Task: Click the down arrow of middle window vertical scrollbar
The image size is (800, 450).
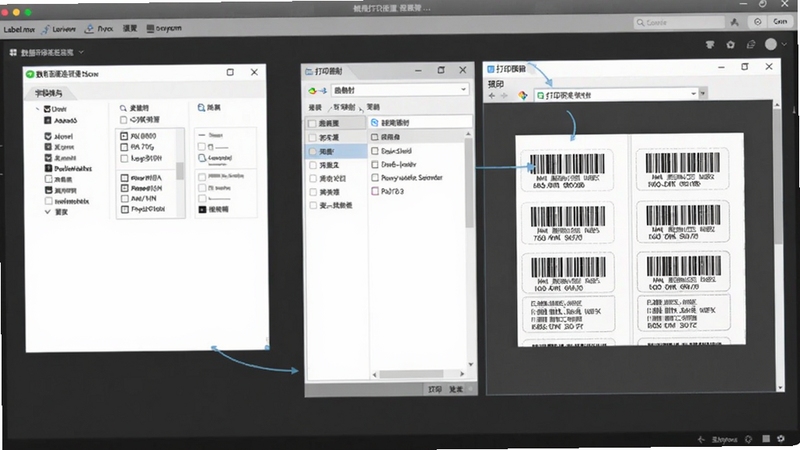Action: click(x=470, y=364)
